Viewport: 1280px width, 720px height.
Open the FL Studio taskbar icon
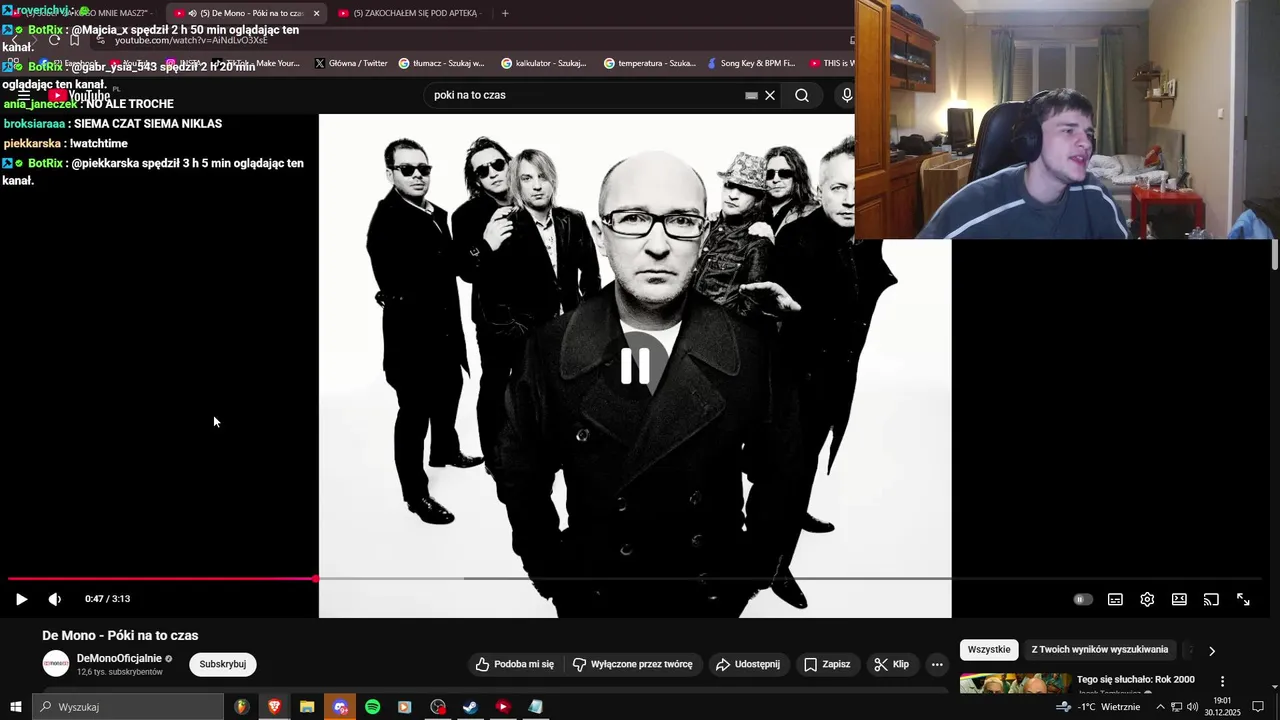tap(242, 707)
